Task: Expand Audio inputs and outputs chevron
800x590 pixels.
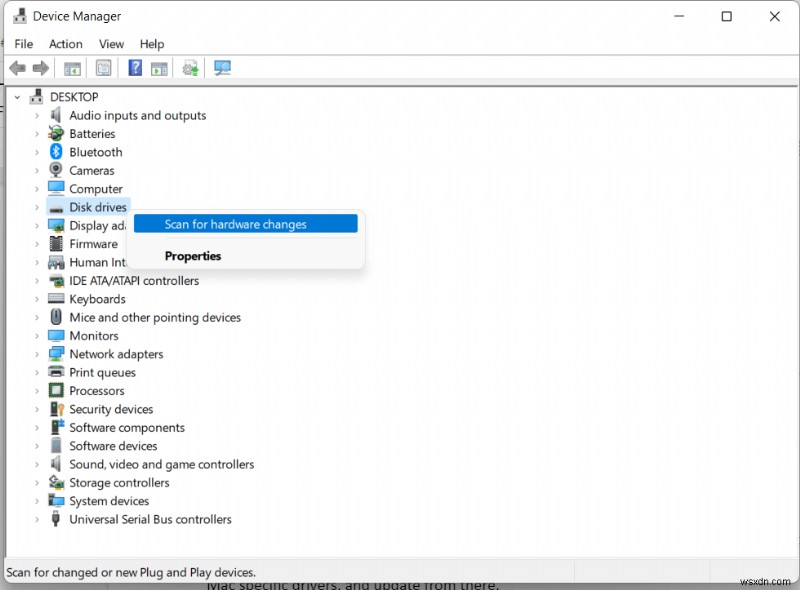Action: tap(37, 115)
